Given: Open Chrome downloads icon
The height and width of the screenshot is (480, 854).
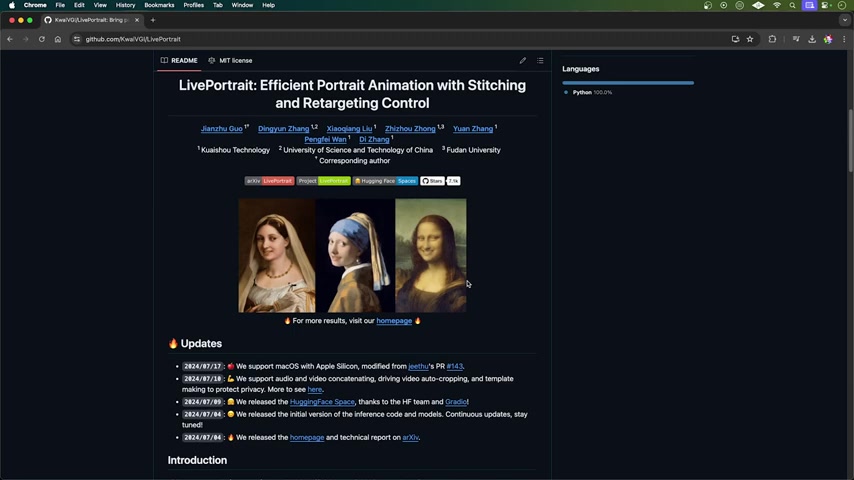Looking at the screenshot, I should pyautogui.click(x=812, y=39).
